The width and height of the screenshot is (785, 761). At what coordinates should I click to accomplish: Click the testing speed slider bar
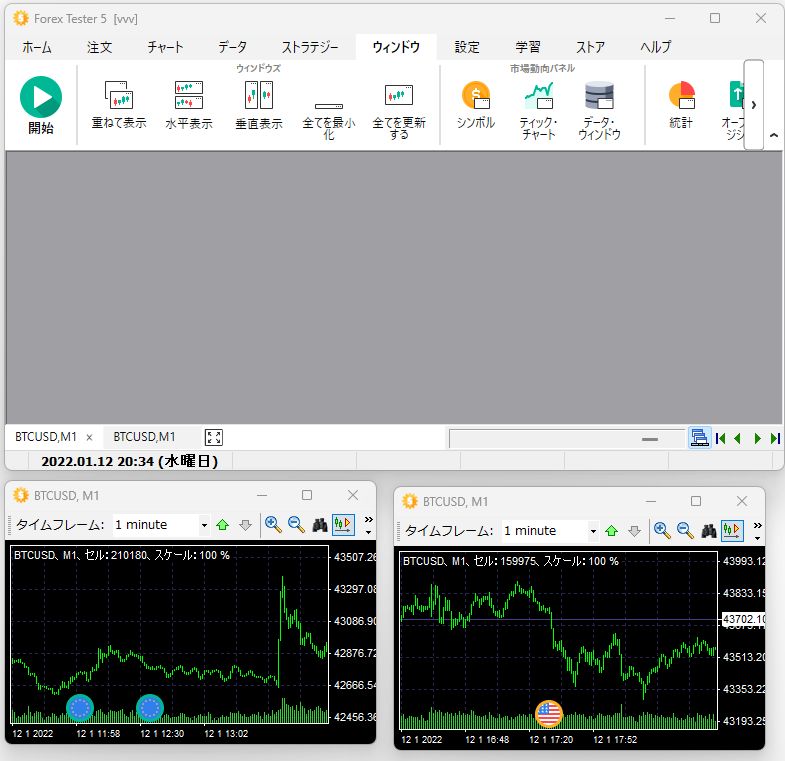[565, 438]
